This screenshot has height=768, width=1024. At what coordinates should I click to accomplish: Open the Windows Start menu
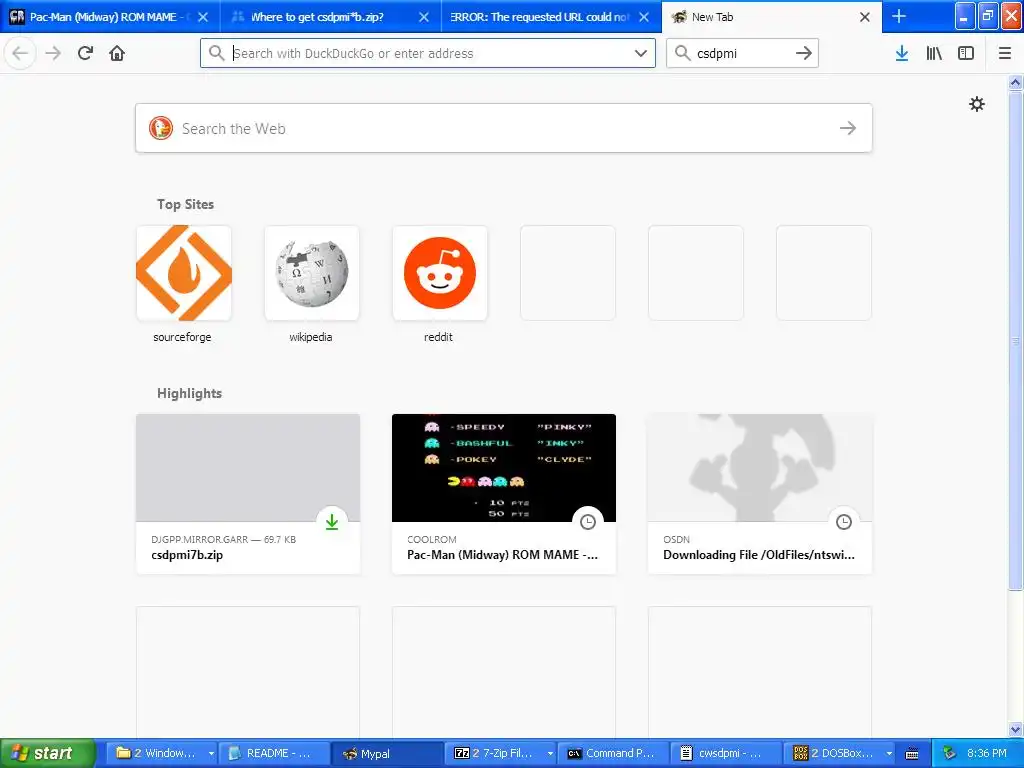coord(48,753)
